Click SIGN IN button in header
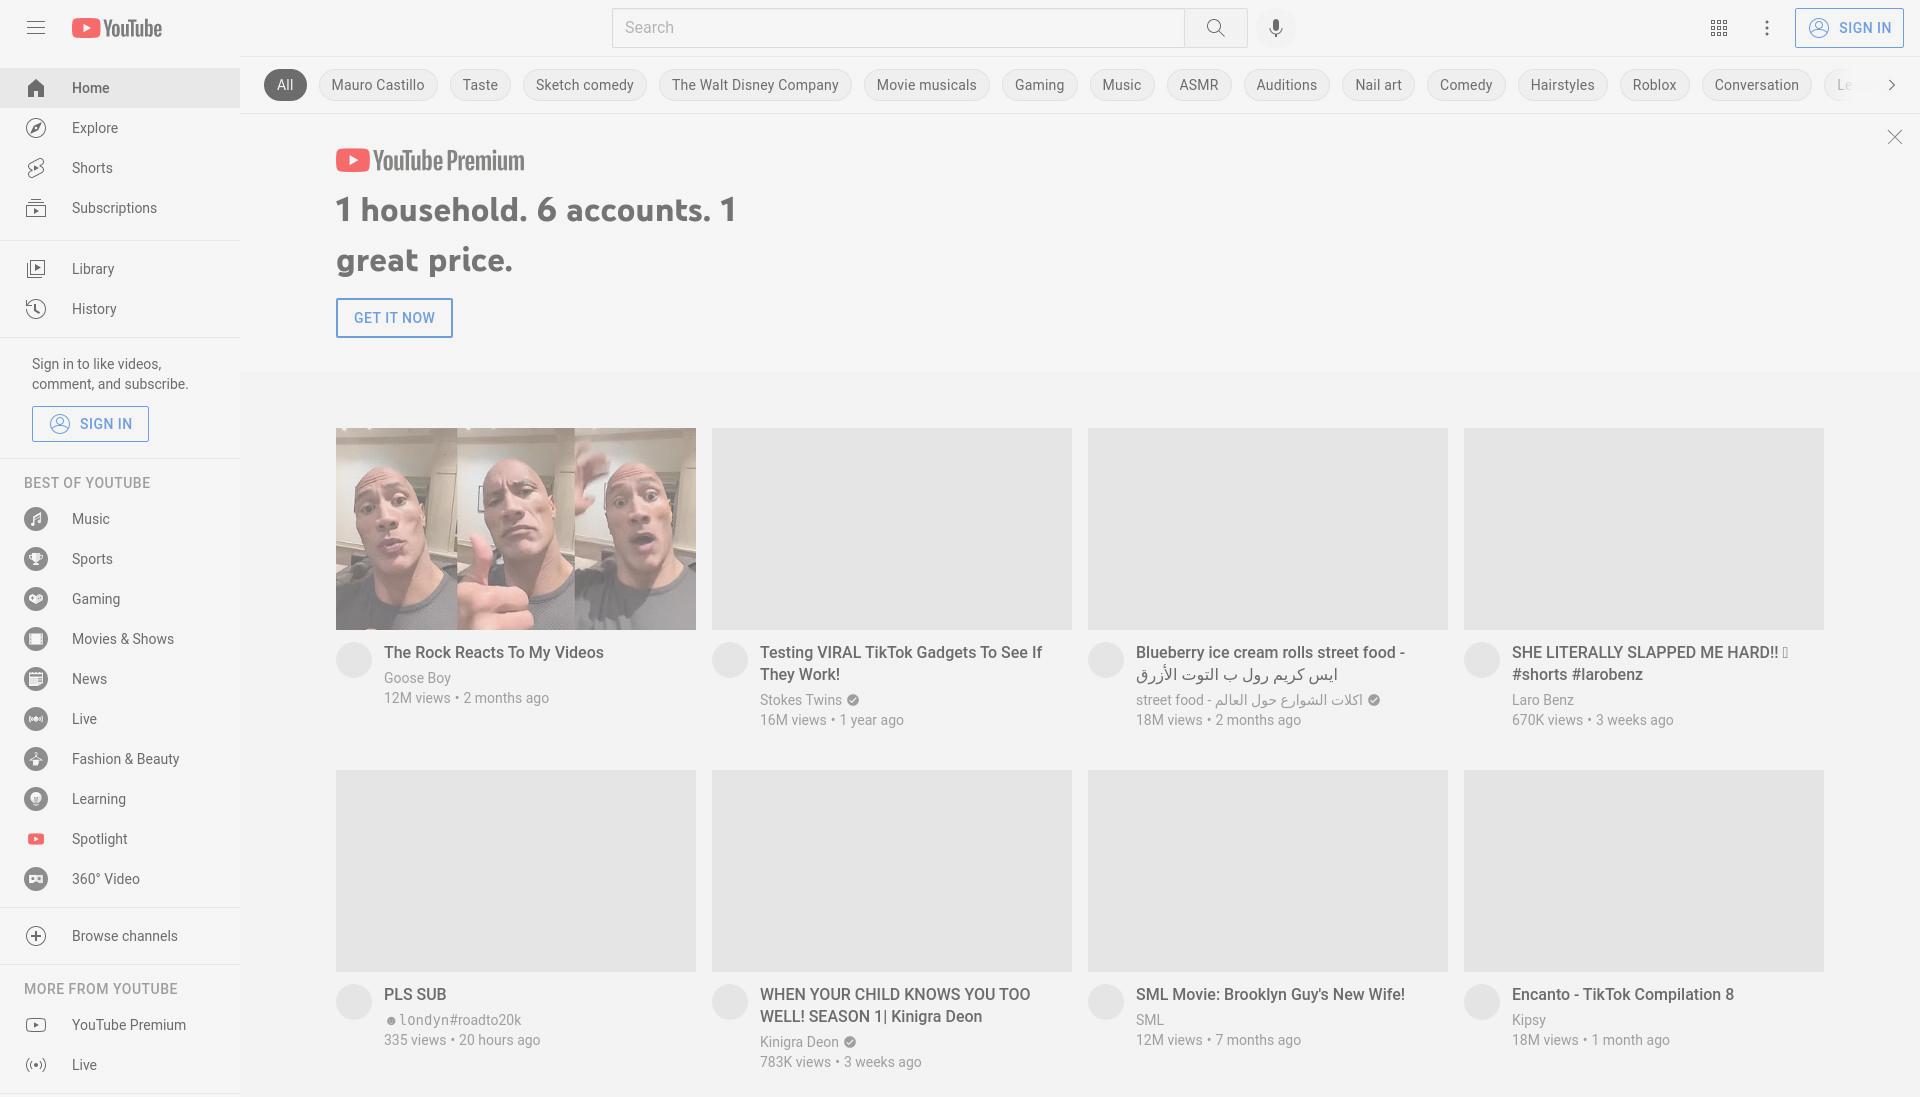 1849,28
